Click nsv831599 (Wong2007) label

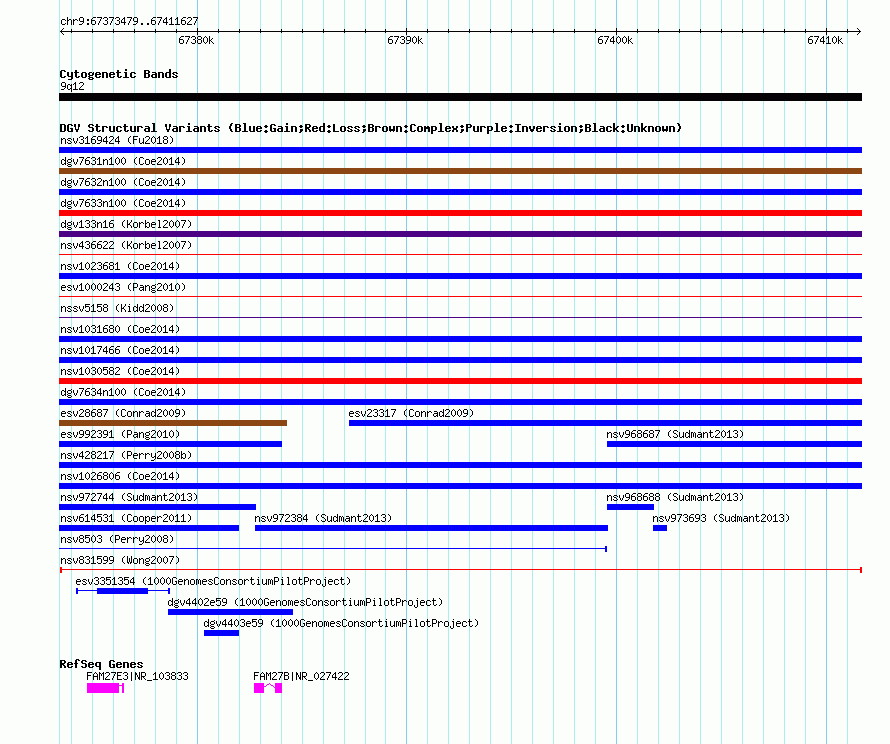coord(120,560)
